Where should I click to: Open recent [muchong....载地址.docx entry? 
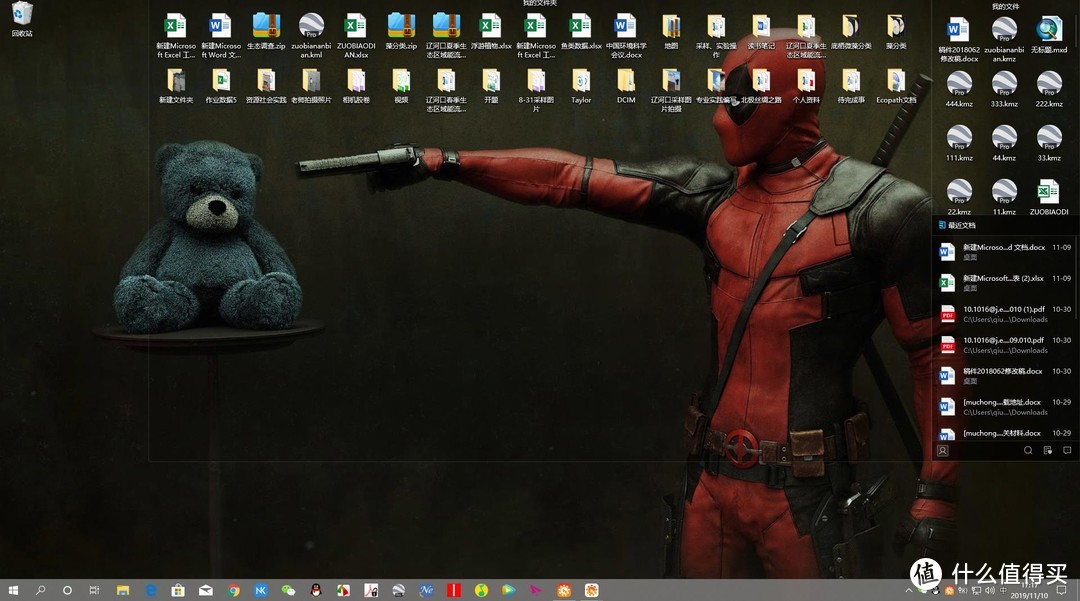pos(1005,407)
